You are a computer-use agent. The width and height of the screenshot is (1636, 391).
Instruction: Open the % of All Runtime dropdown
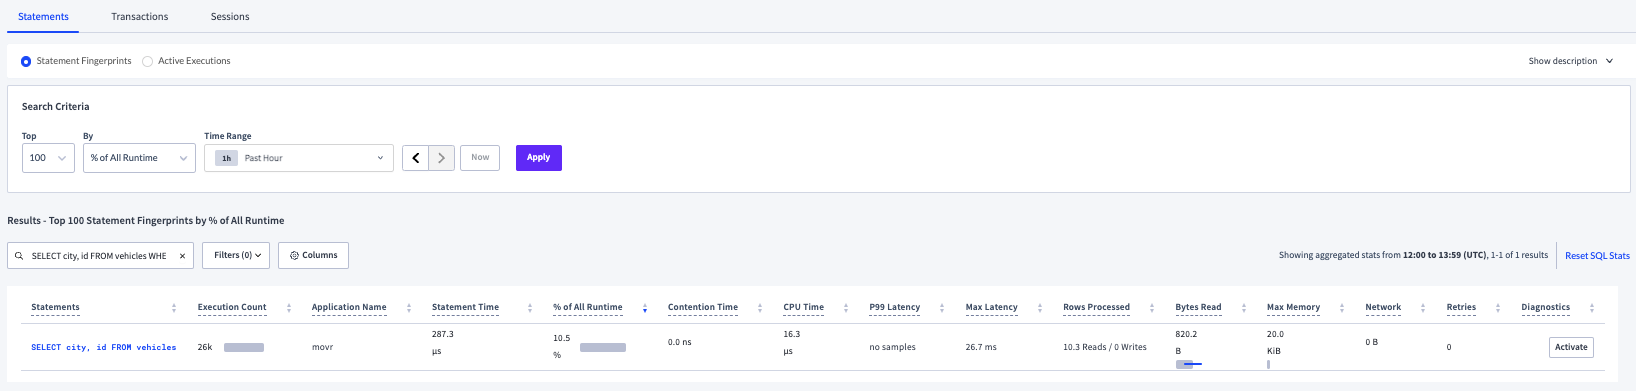[x=139, y=158]
